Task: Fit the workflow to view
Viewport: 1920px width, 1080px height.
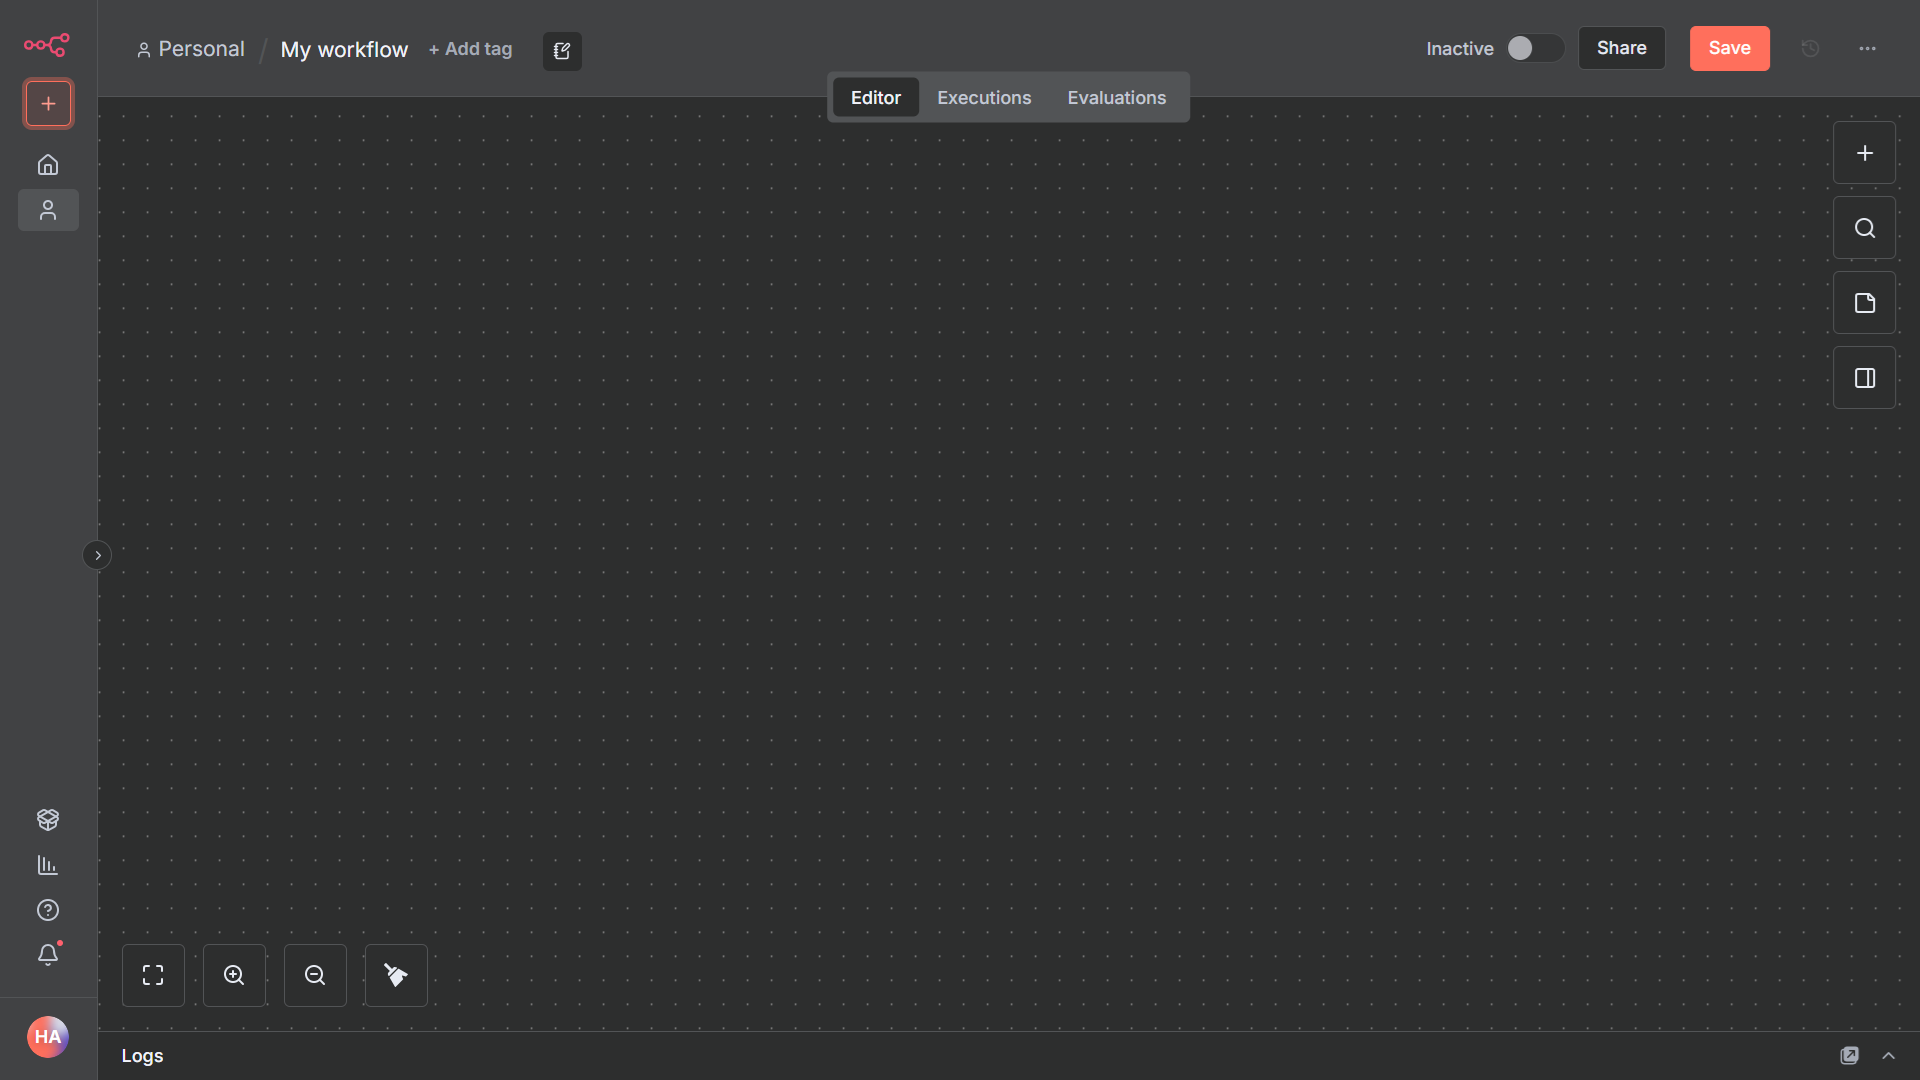Action: pyautogui.click(x=153, y=975)
